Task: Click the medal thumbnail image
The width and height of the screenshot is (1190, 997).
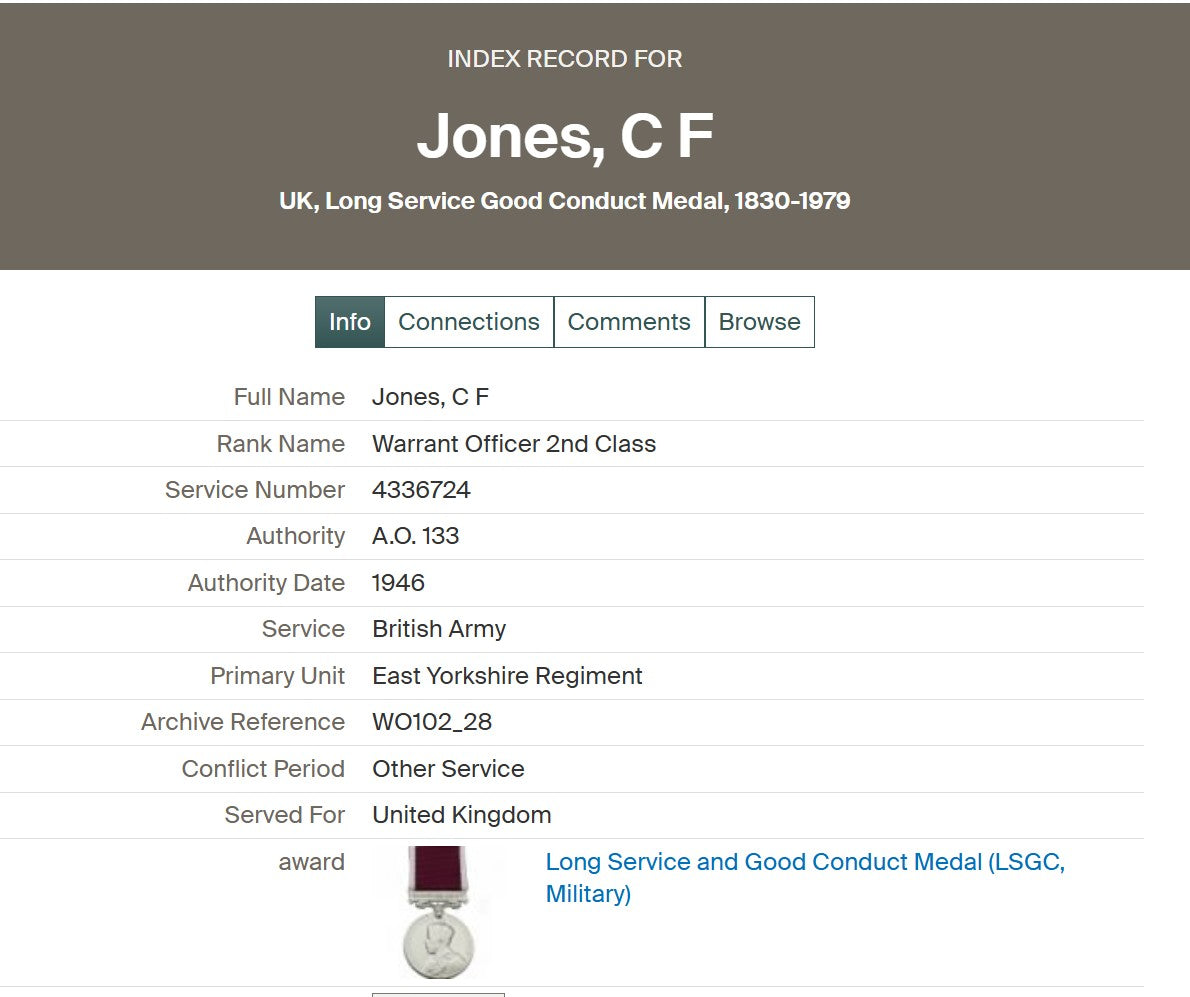Action: 438,912
